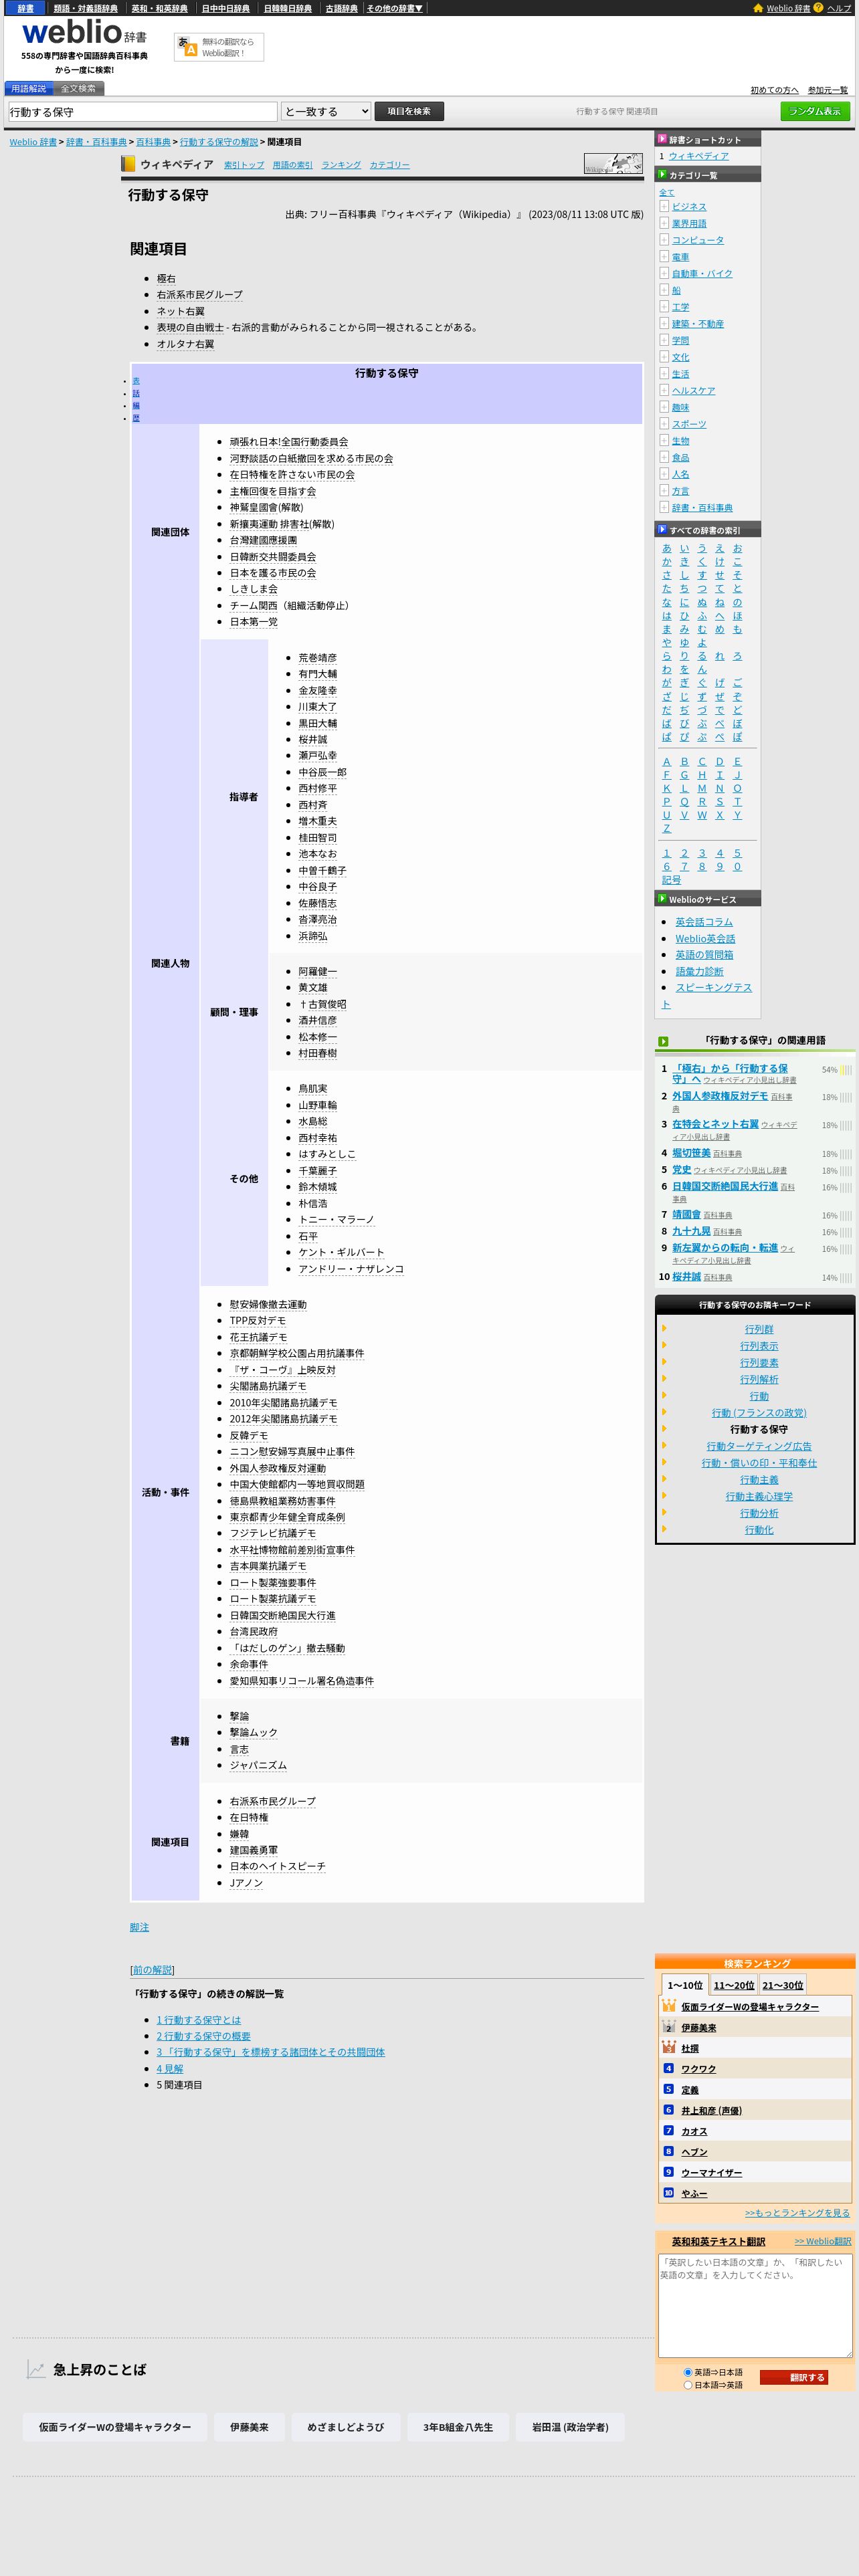Click the translation text area

(755, 2306)
